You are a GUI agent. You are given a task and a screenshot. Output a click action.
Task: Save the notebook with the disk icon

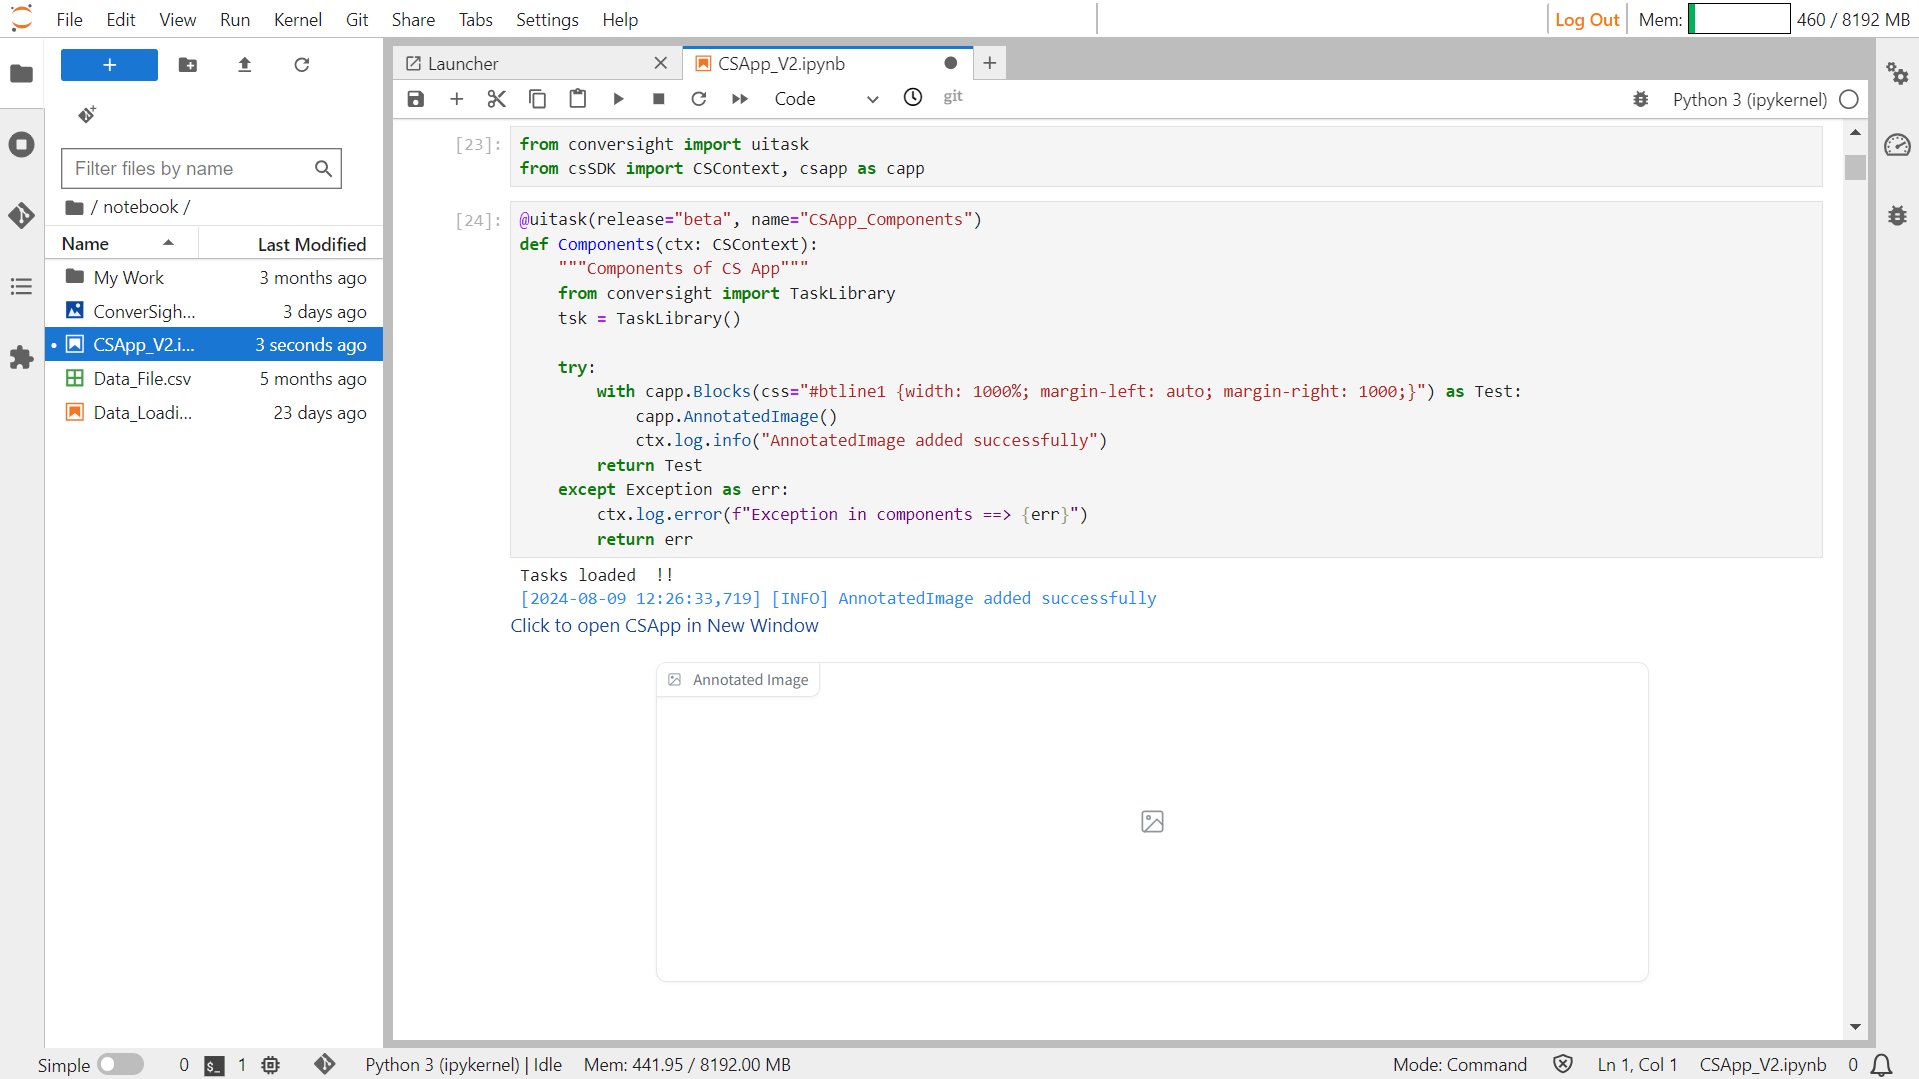[416, 98]
